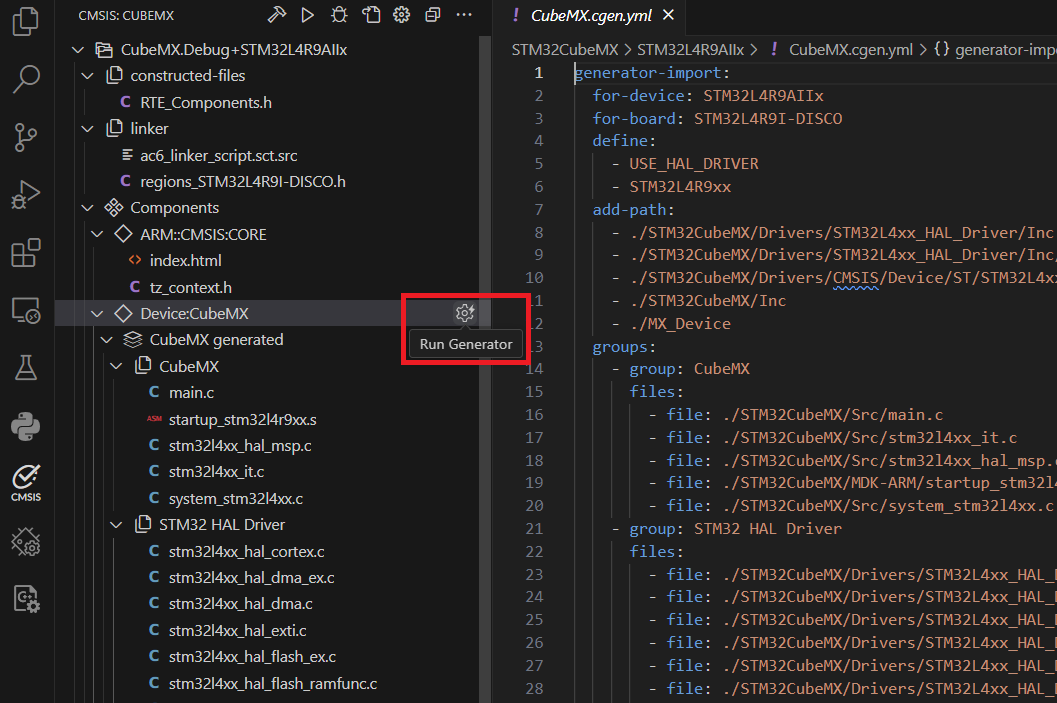Open system_stm32l4xx.c file
The image size is (1057, 703).
[236, 499]
